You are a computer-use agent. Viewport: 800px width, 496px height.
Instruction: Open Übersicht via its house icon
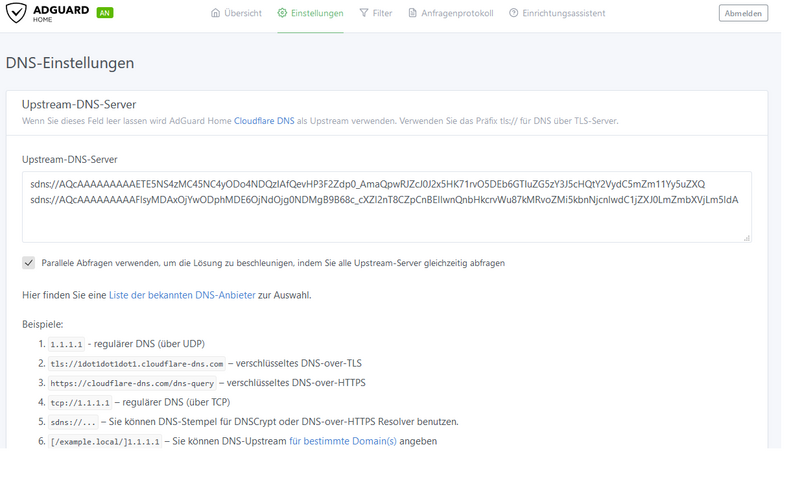click(x=216, y=13)
